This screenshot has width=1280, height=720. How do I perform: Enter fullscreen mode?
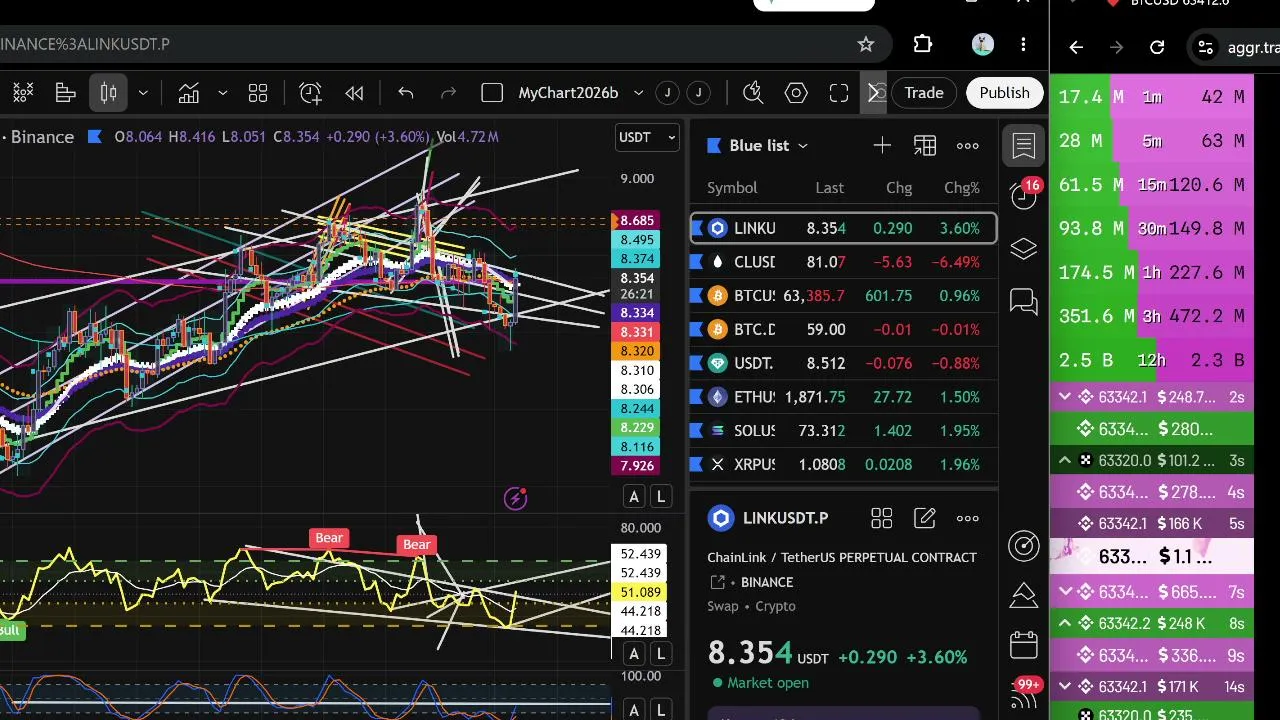(839, 93)
